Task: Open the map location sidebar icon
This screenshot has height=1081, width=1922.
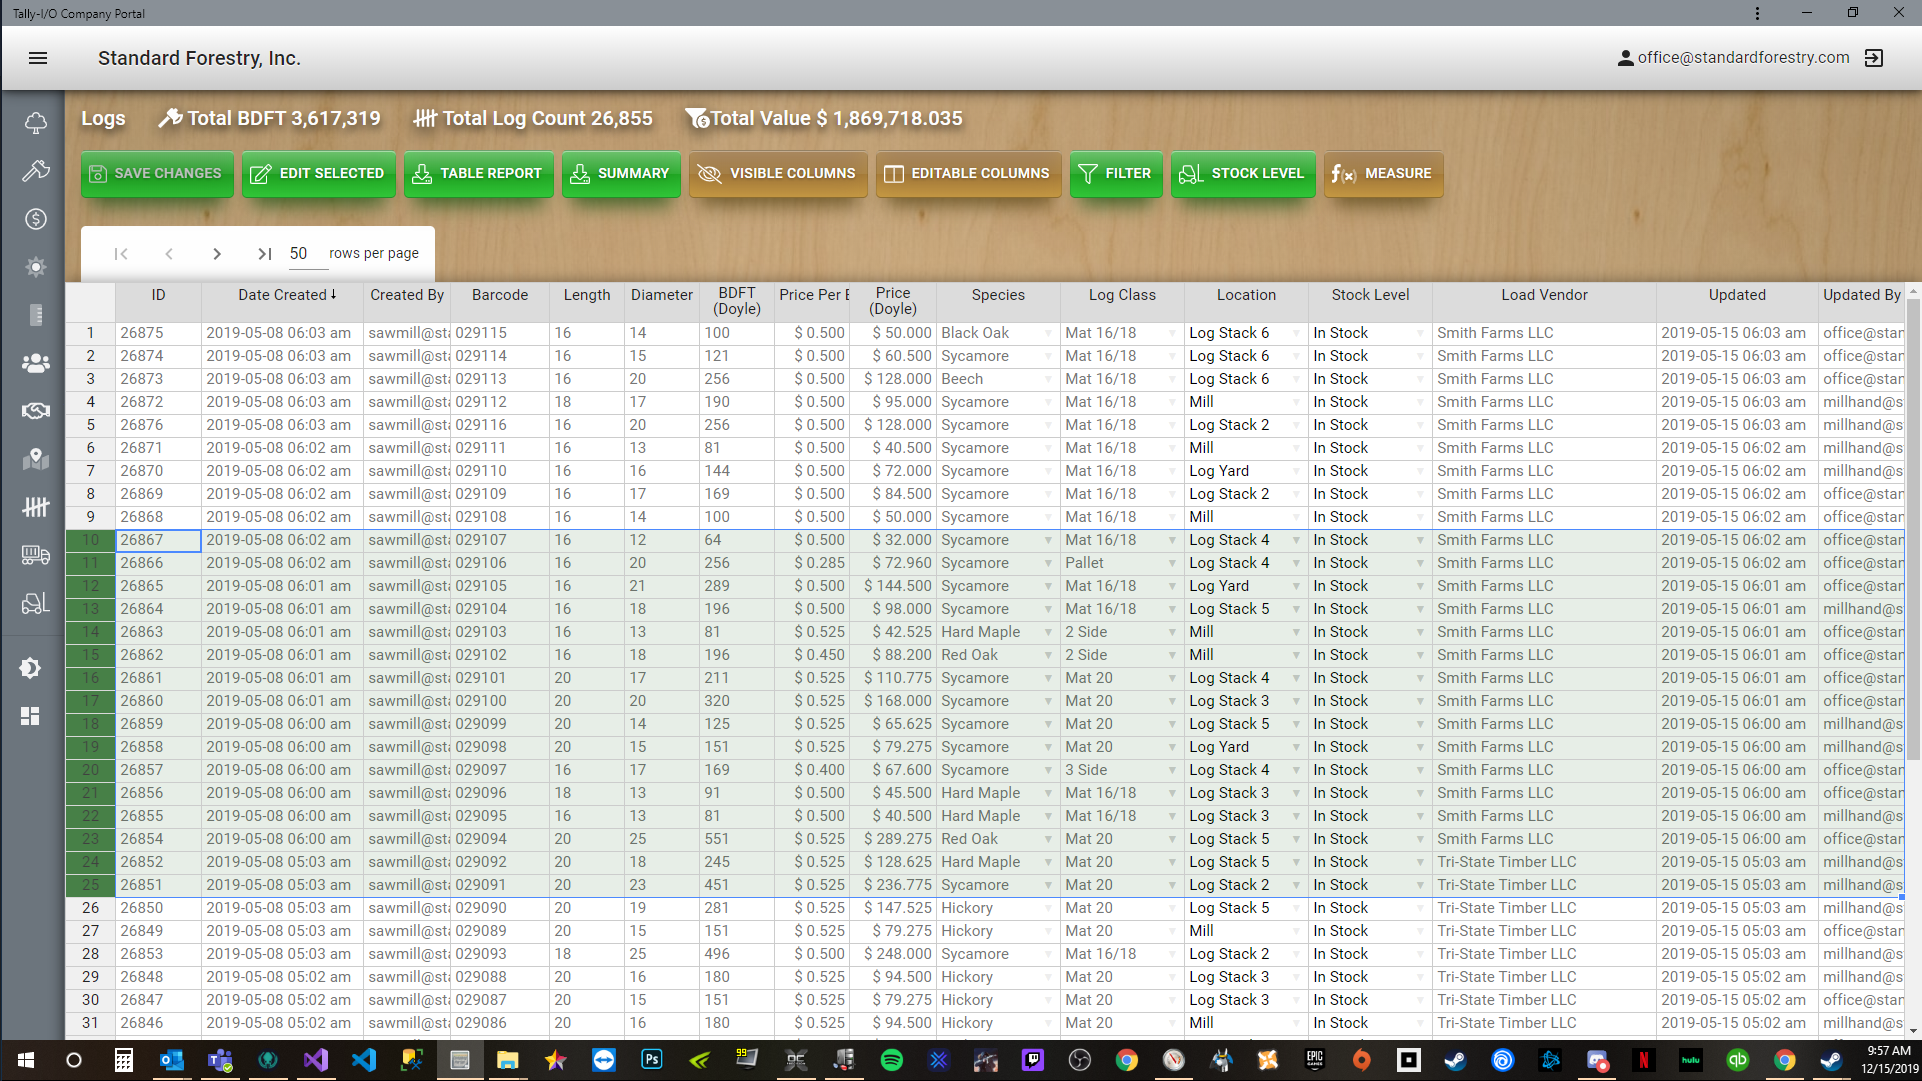Action: (35, 459)
